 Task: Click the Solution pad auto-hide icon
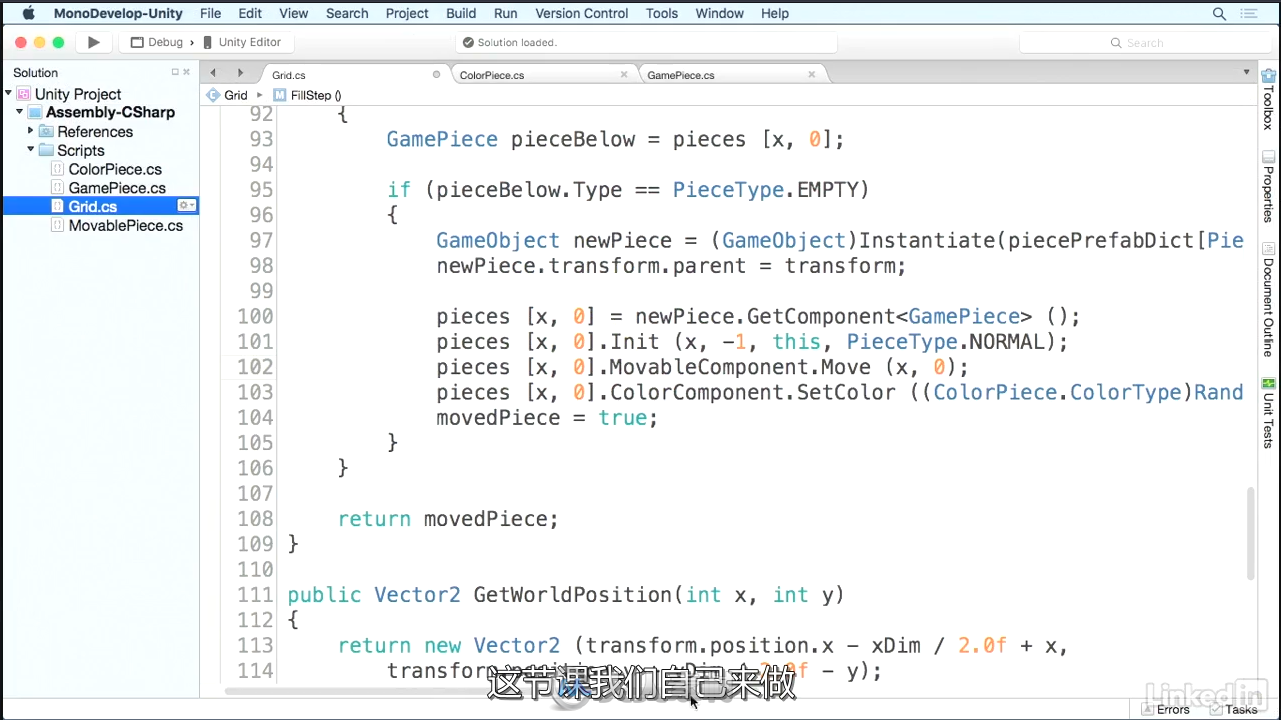click(x=175, y=72)
